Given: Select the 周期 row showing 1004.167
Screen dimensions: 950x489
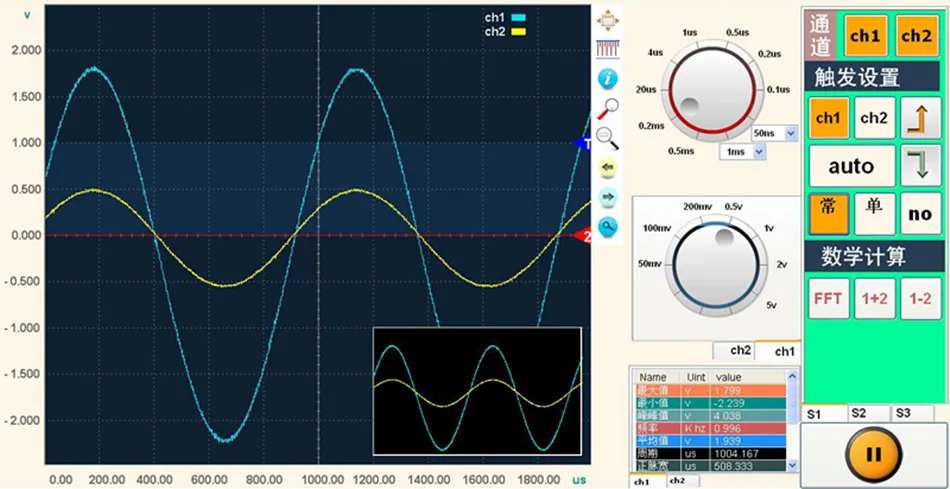Looking at the screenshot, I should [x=710, y=453].
